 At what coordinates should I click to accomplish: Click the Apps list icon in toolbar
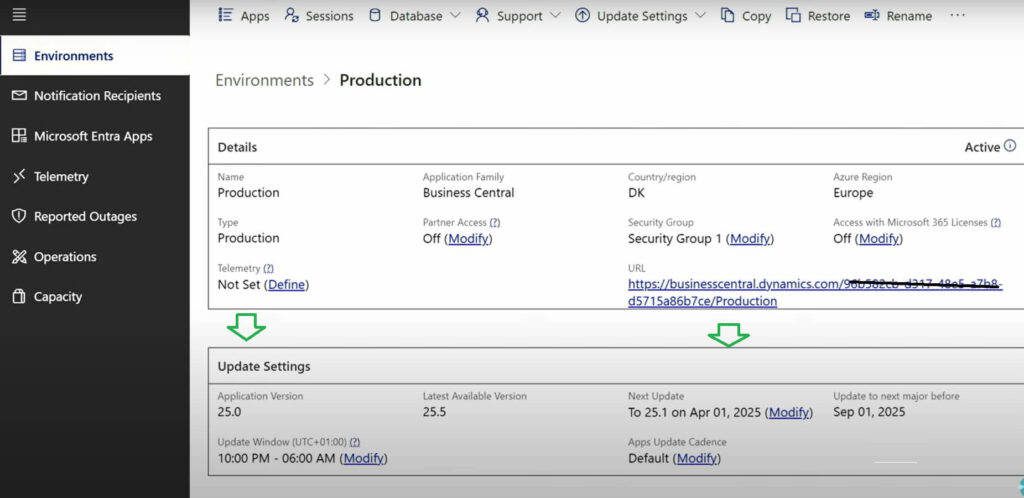coord(225,16)
